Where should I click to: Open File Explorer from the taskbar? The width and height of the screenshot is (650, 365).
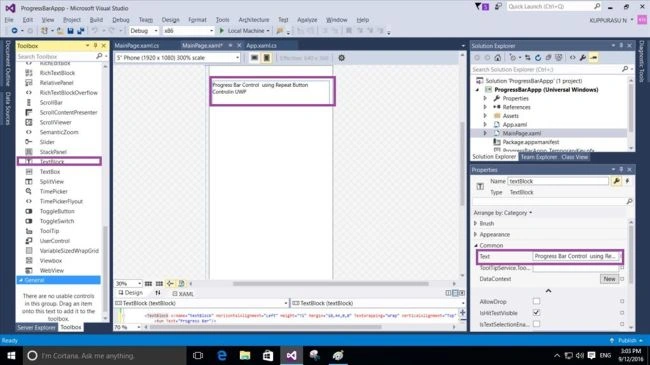[245, 355]
